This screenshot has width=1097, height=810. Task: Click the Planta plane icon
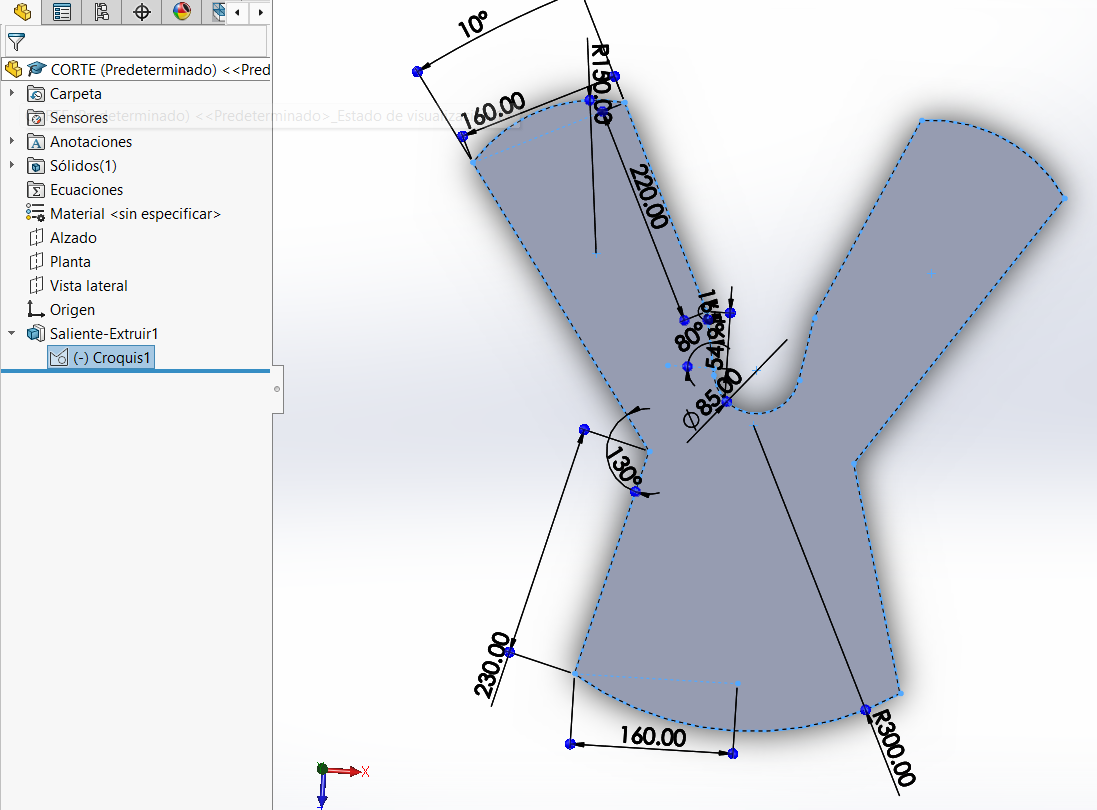36,262
